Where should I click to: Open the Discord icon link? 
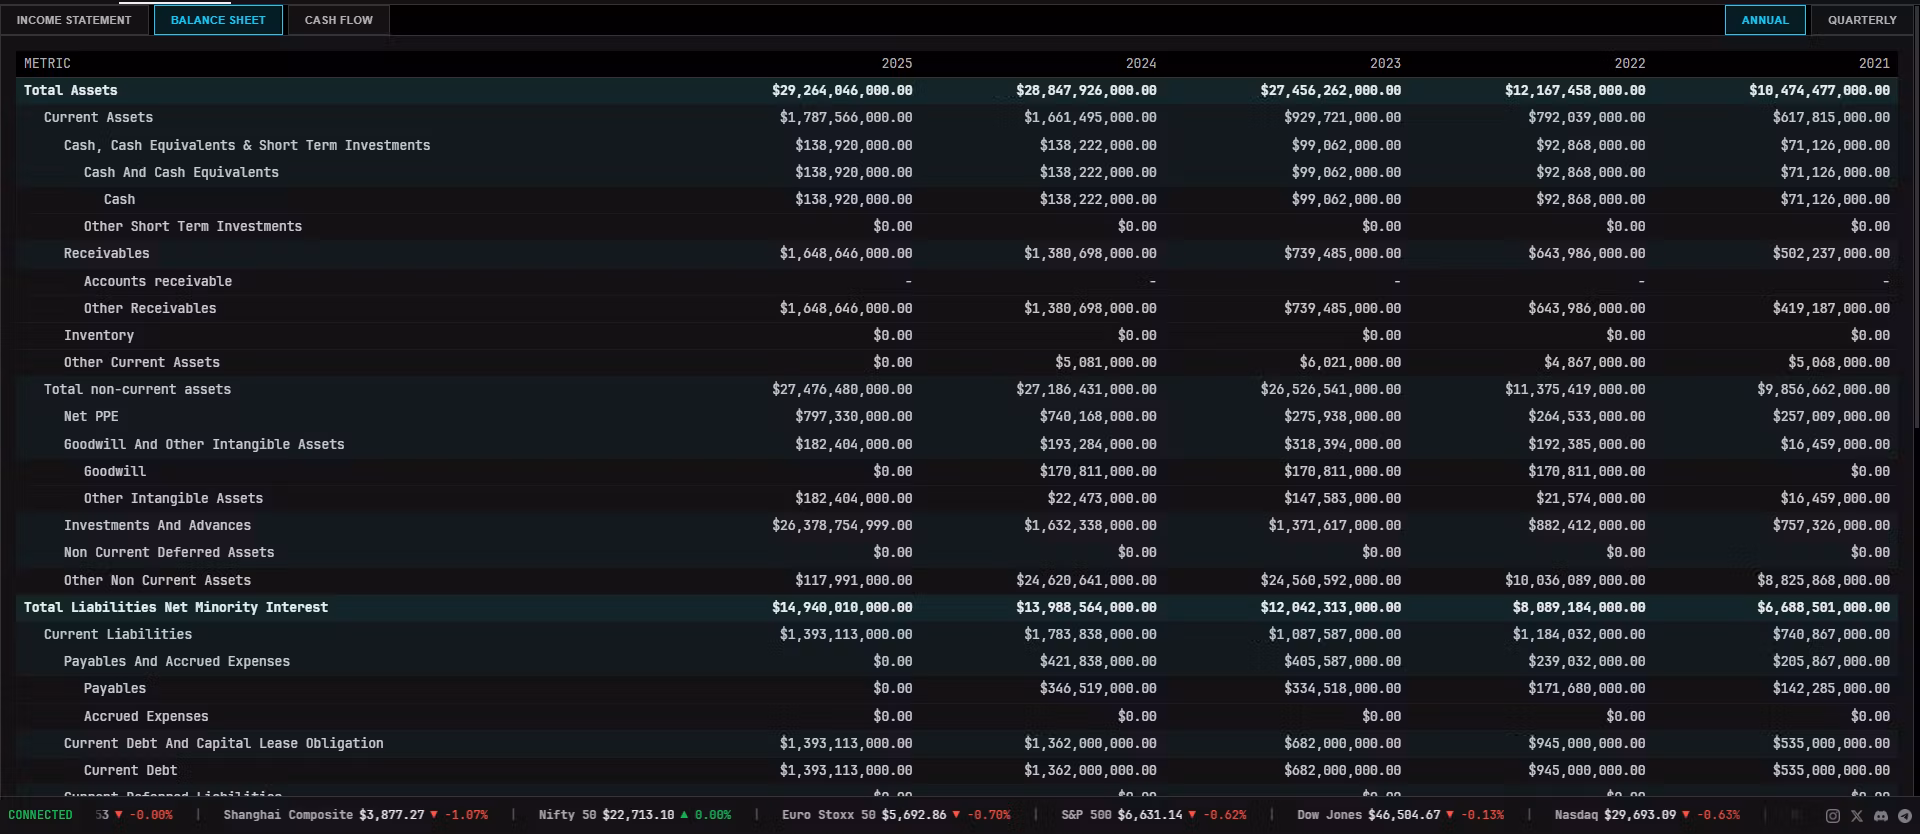pos(1881,816)
